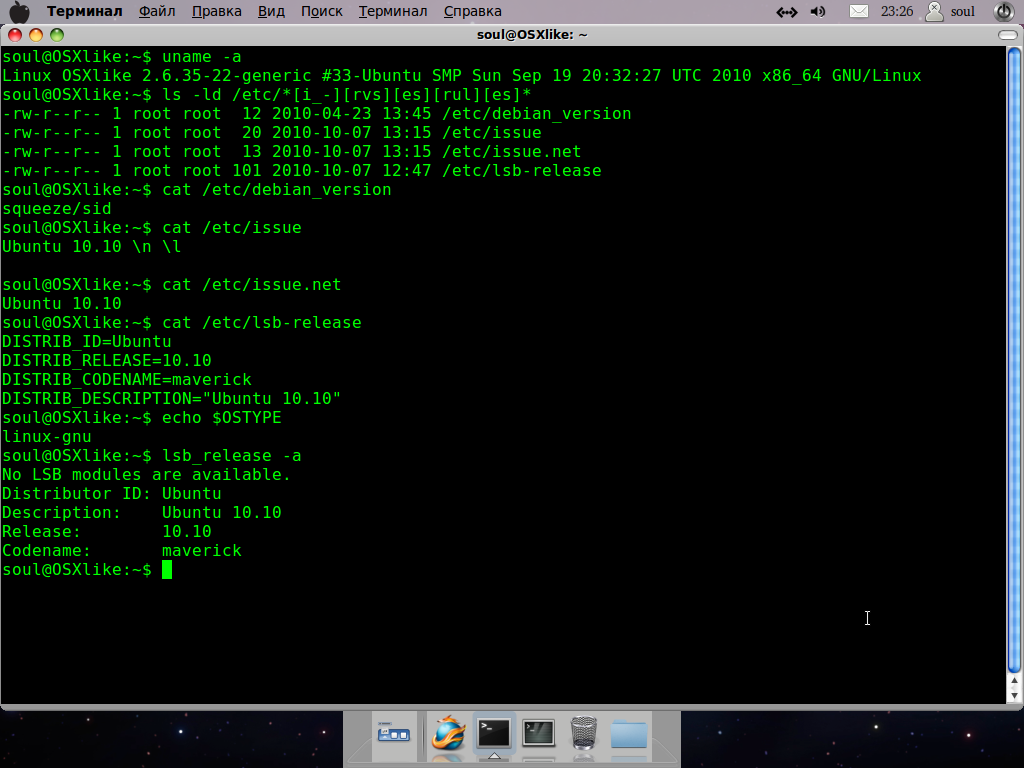The width and height of the screenshot is (1024, 768).
Task: Open the second terminal dock icon
Action: point(539,733)
